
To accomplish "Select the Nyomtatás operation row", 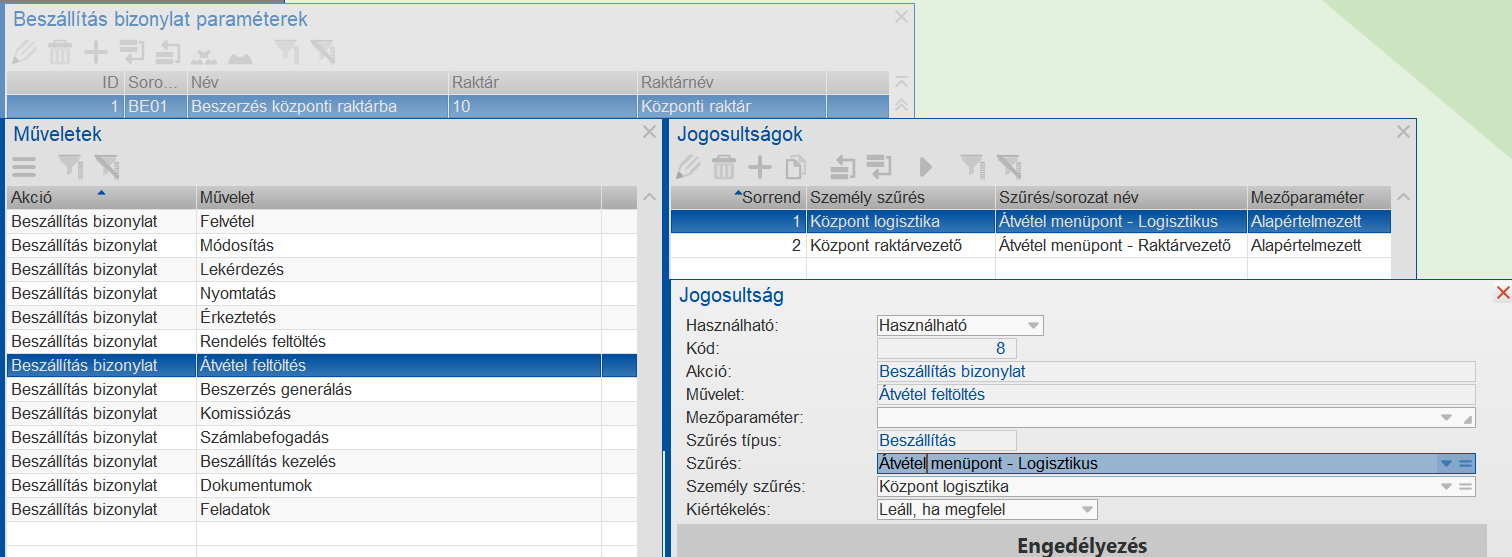I will (x=322, y=294).
